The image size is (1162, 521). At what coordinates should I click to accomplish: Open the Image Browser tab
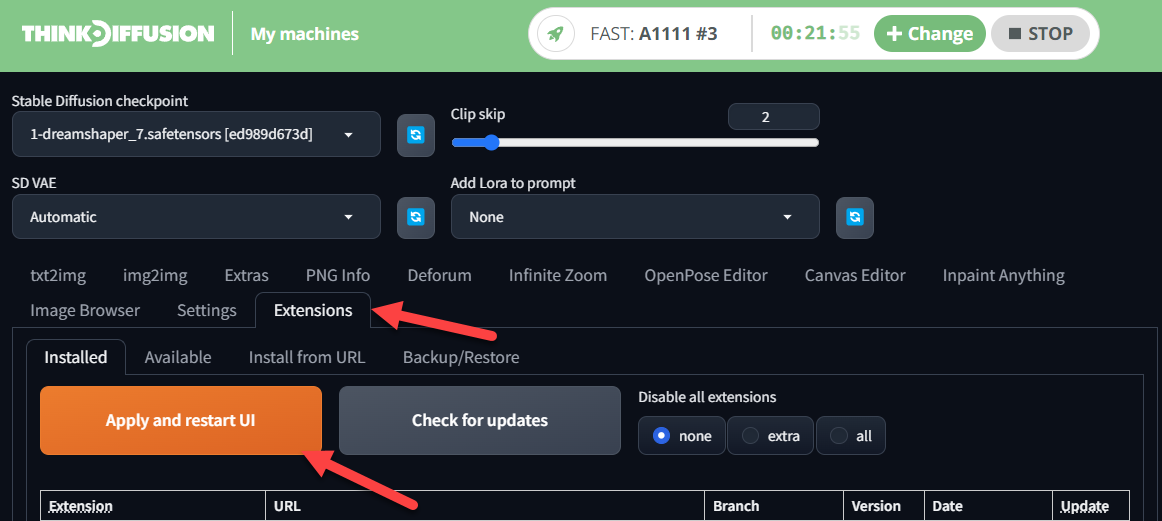pos(84,311)
